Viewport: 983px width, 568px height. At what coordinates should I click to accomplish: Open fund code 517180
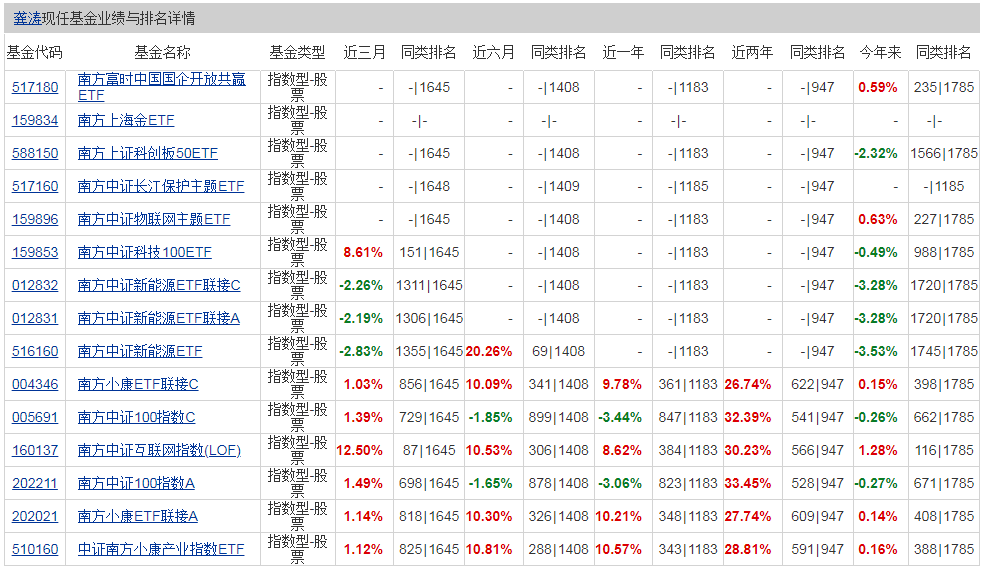(35, 87)
